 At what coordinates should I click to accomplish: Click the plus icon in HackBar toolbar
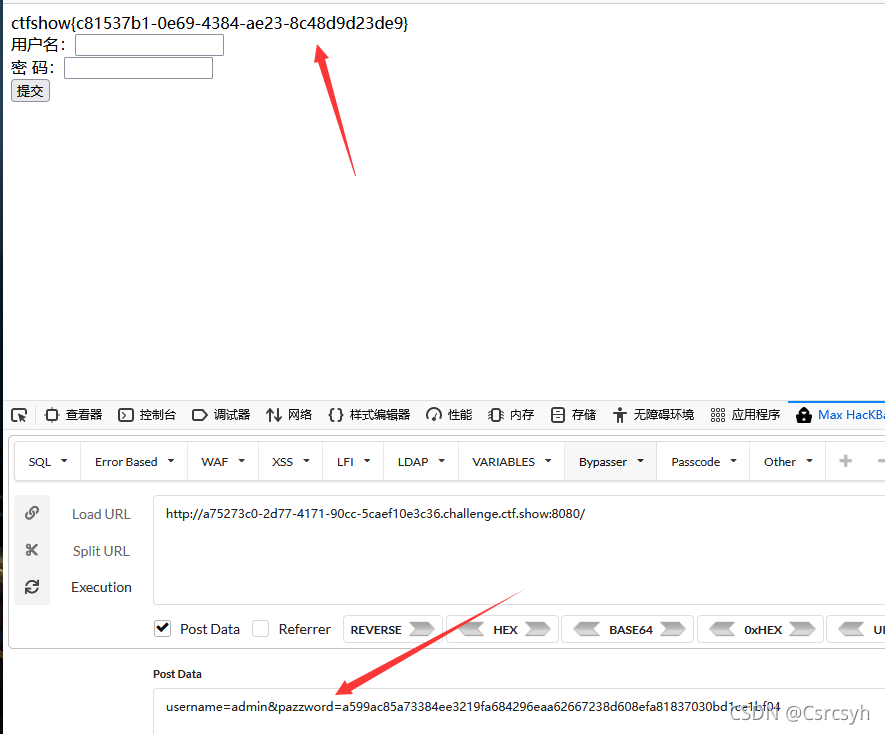coord(845,461)
